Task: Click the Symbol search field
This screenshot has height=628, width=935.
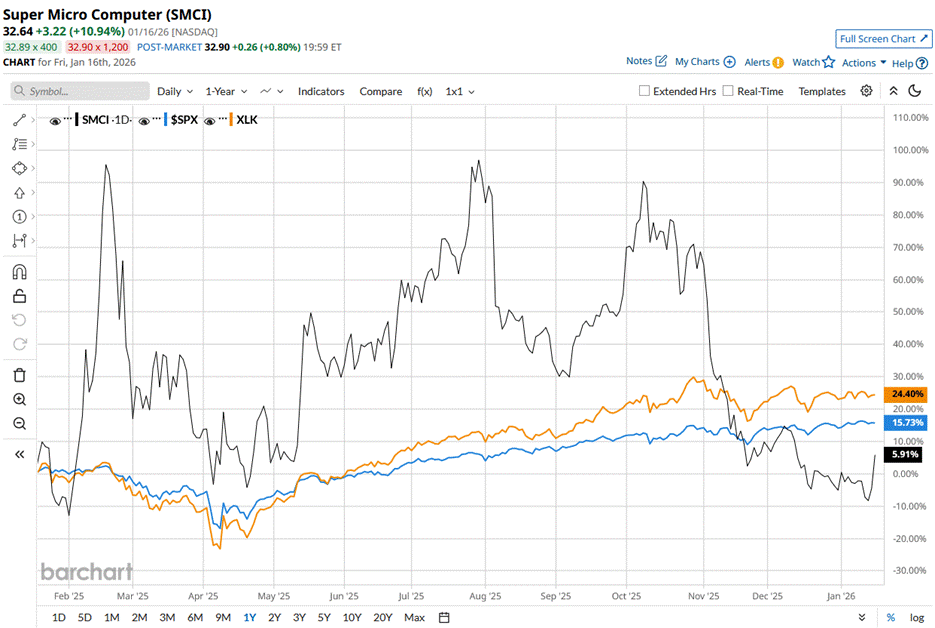Action: coord(78,91)
